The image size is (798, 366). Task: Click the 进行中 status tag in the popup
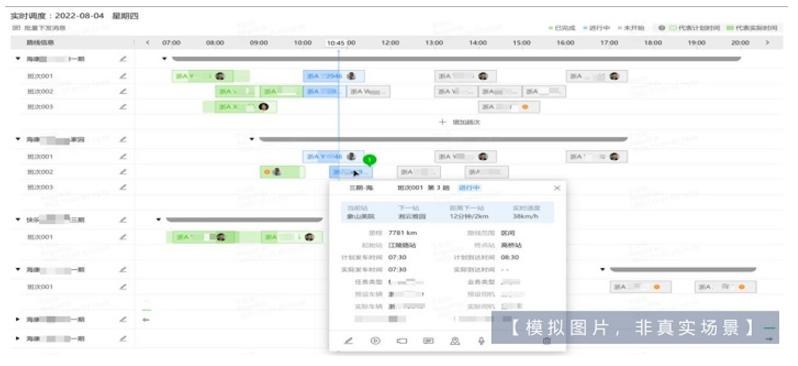(469, 188)
